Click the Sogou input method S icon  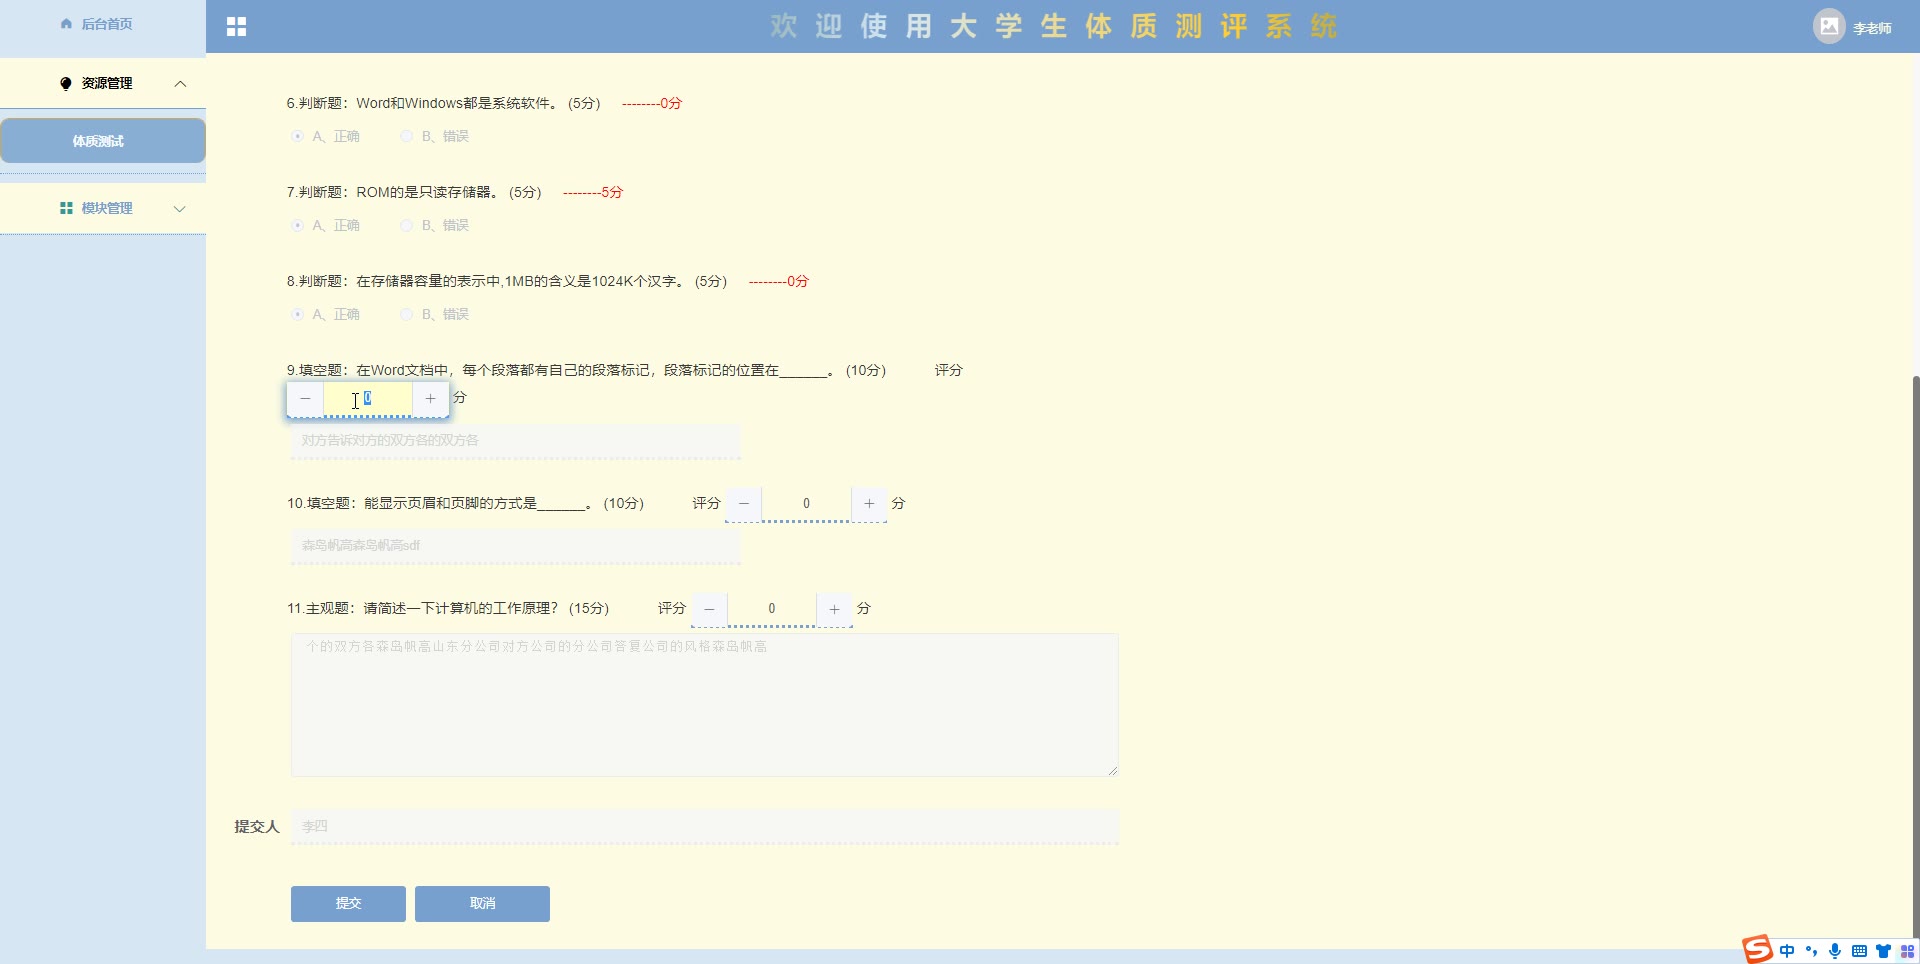(x=1757, y=949)
